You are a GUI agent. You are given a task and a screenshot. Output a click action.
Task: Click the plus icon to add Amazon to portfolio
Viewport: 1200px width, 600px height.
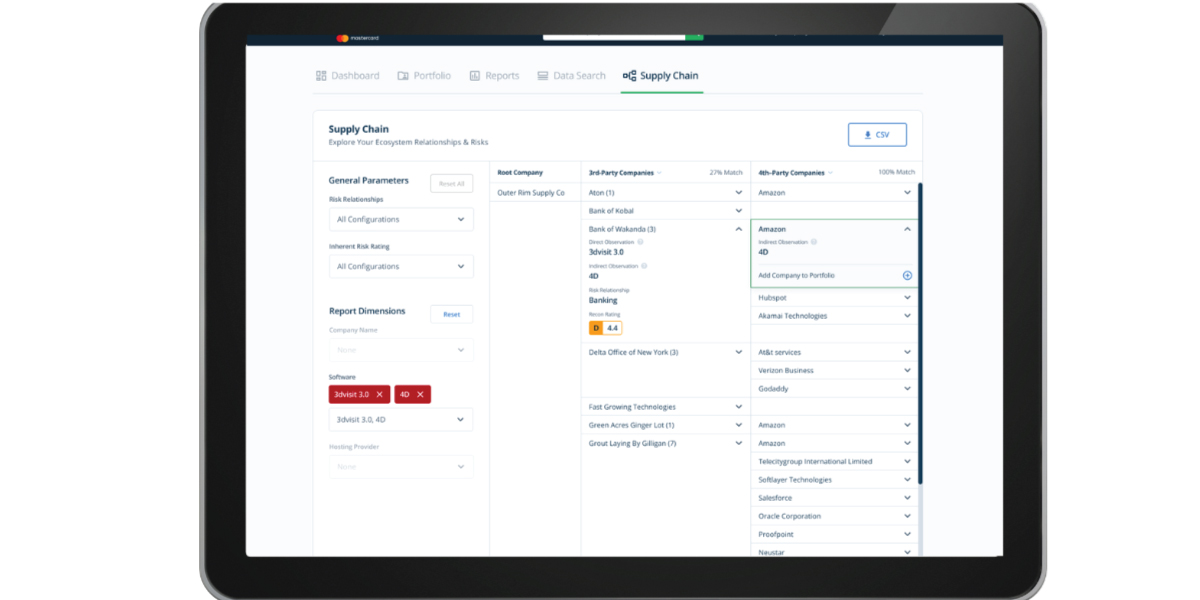click(908, 275)
